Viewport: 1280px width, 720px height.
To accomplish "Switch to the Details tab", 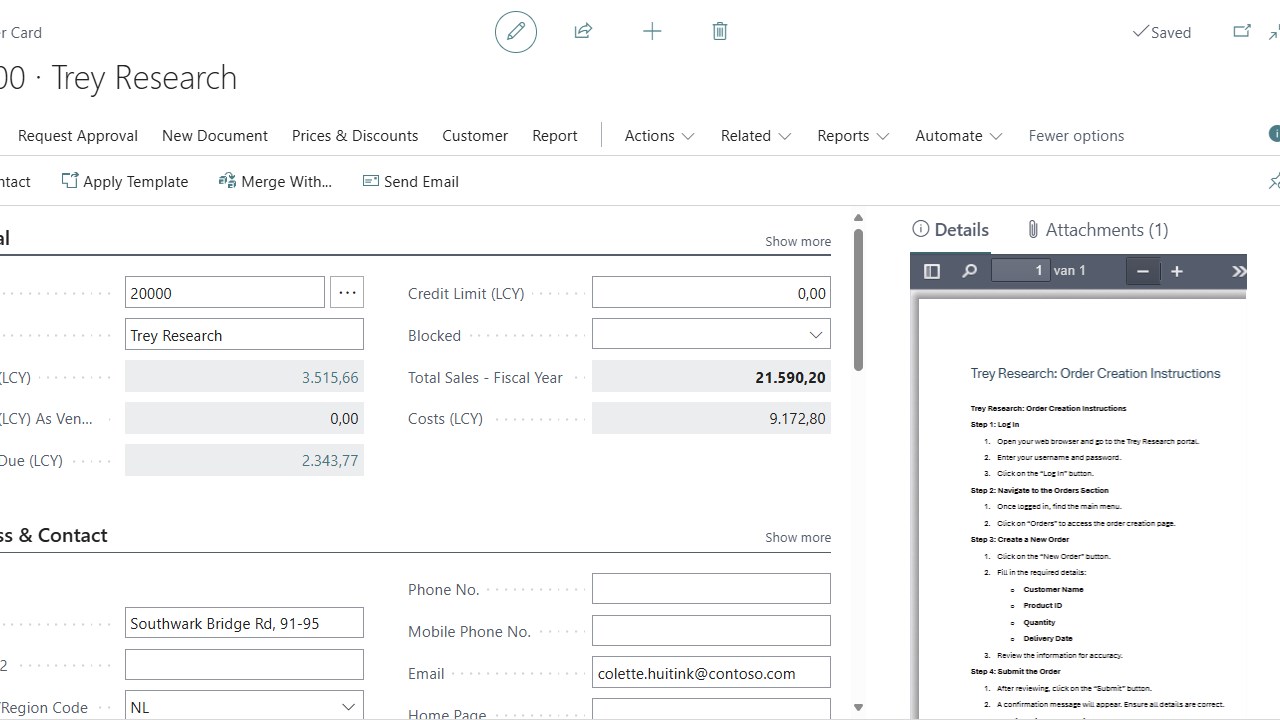I will 951,230.
